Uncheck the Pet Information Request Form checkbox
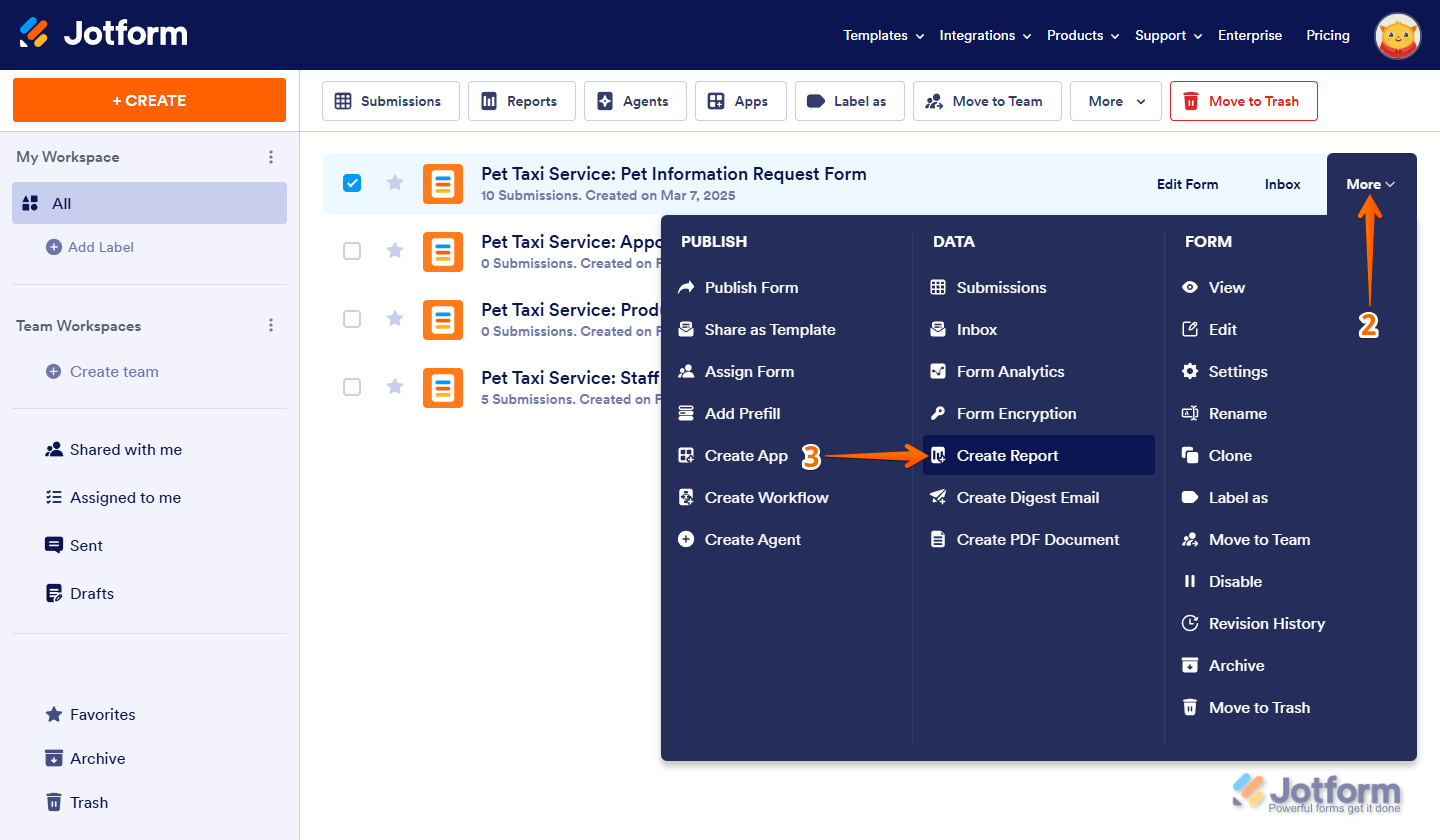This screenshot has height=840, width=1440. pos(352,183)
